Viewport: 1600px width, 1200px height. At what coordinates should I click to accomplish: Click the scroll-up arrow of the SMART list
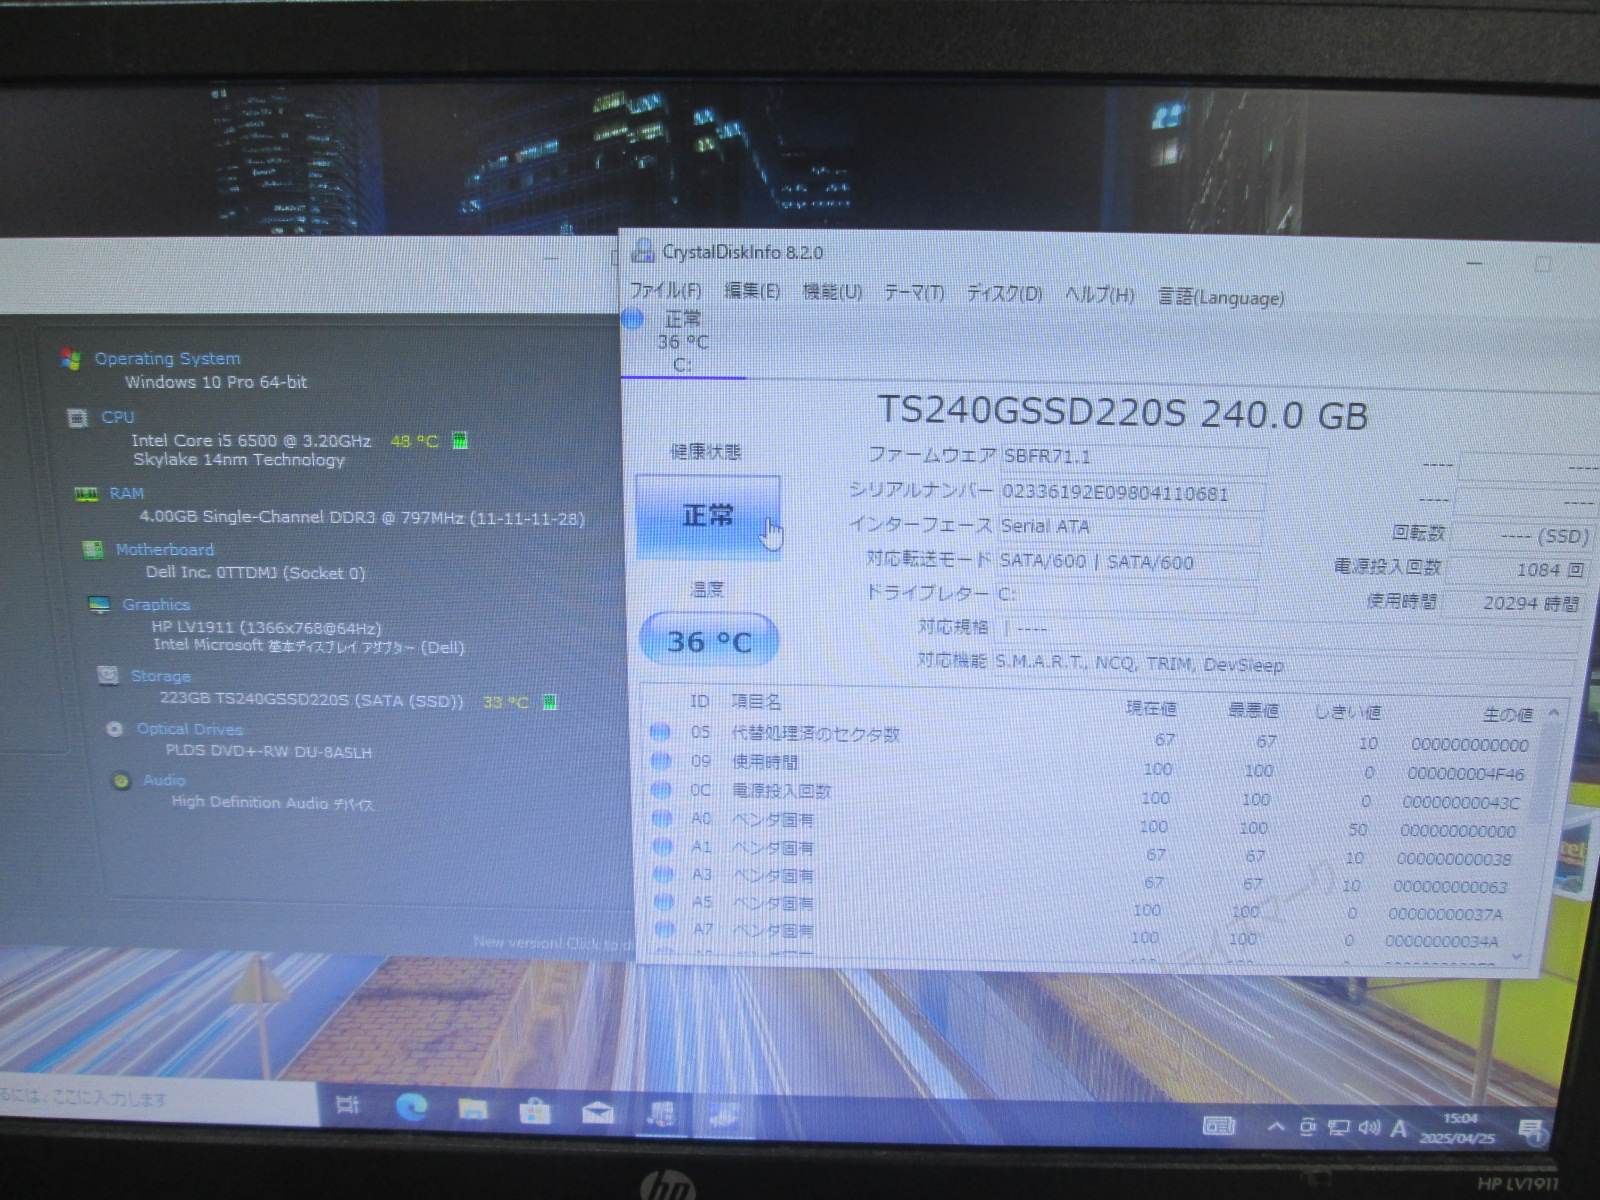1554,713
